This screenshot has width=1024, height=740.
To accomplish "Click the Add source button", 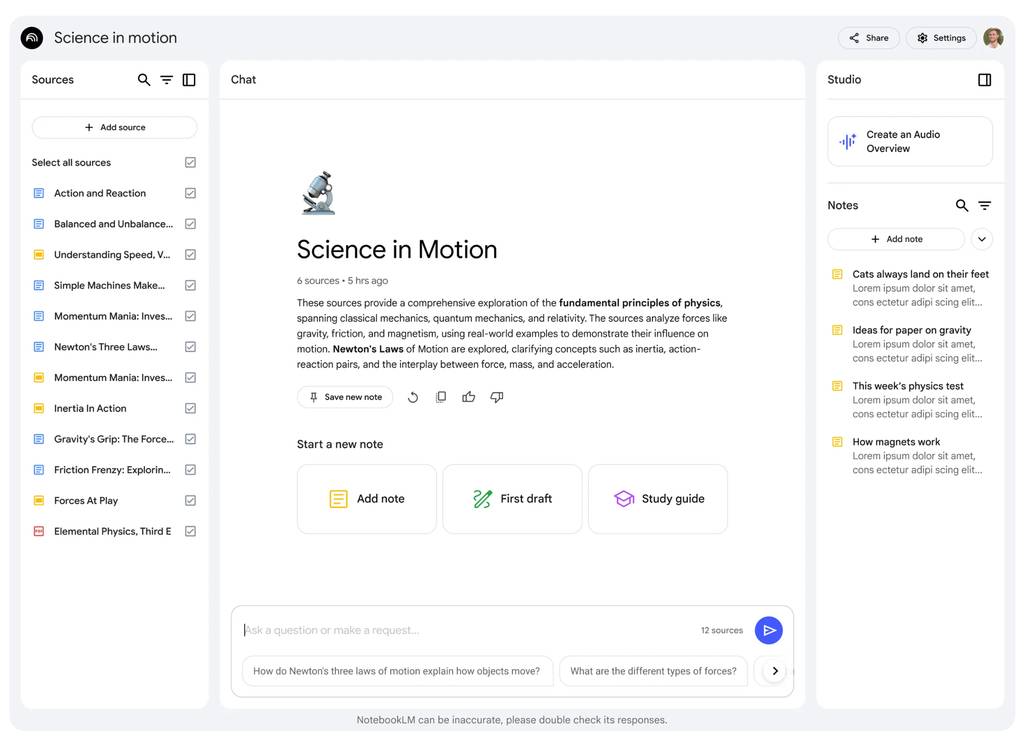I will point(114,128).
